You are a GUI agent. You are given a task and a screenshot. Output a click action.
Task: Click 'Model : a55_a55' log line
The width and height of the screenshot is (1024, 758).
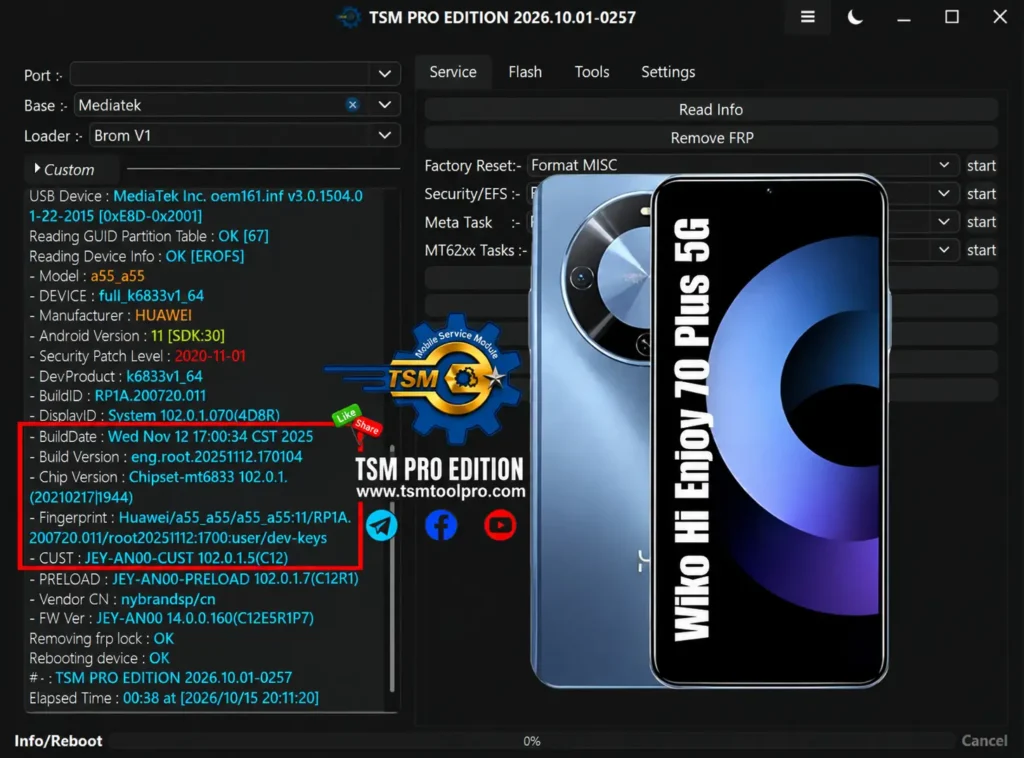(87, 276)
